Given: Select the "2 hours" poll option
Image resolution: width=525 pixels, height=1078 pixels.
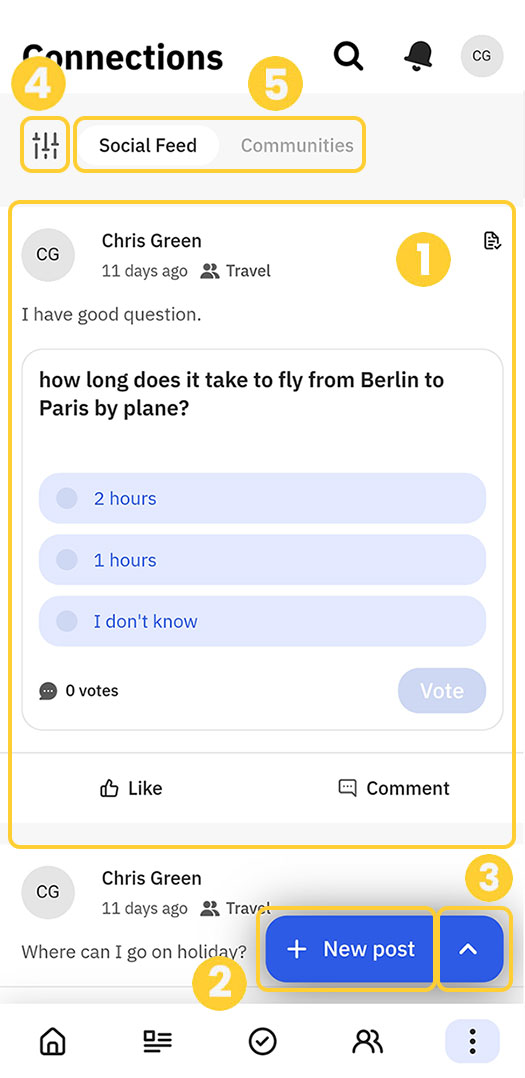Looking at the screenshot, I should coord(262,498).
